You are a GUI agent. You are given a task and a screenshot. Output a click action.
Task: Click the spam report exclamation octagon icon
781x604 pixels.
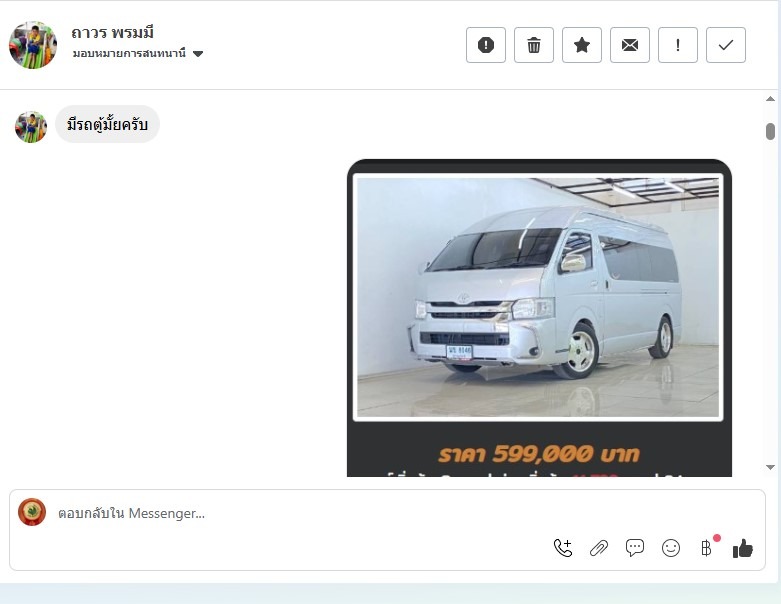pyautogui.click(x=486, y=45)
